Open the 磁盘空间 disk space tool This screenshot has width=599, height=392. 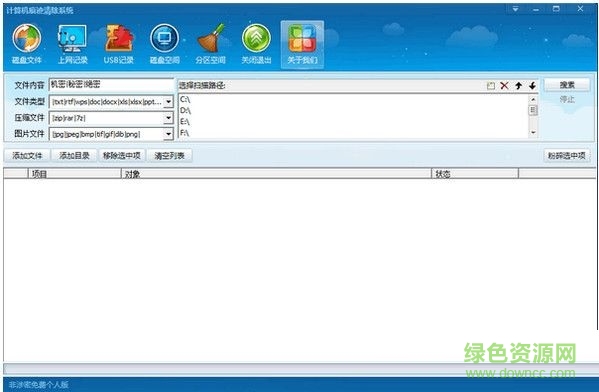click(164, 44)
